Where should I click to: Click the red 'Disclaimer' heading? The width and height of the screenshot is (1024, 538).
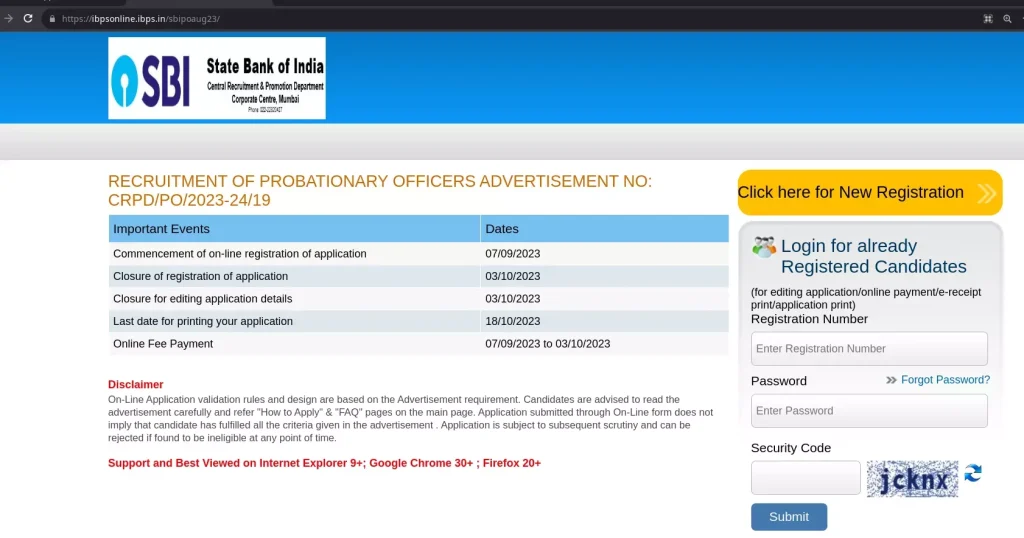point(135,385)
